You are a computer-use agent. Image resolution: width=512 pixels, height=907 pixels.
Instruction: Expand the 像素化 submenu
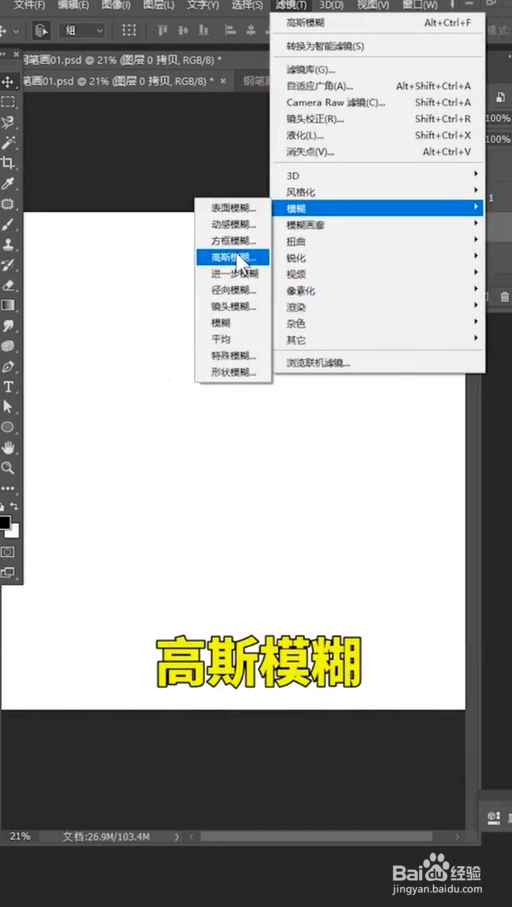378,291
